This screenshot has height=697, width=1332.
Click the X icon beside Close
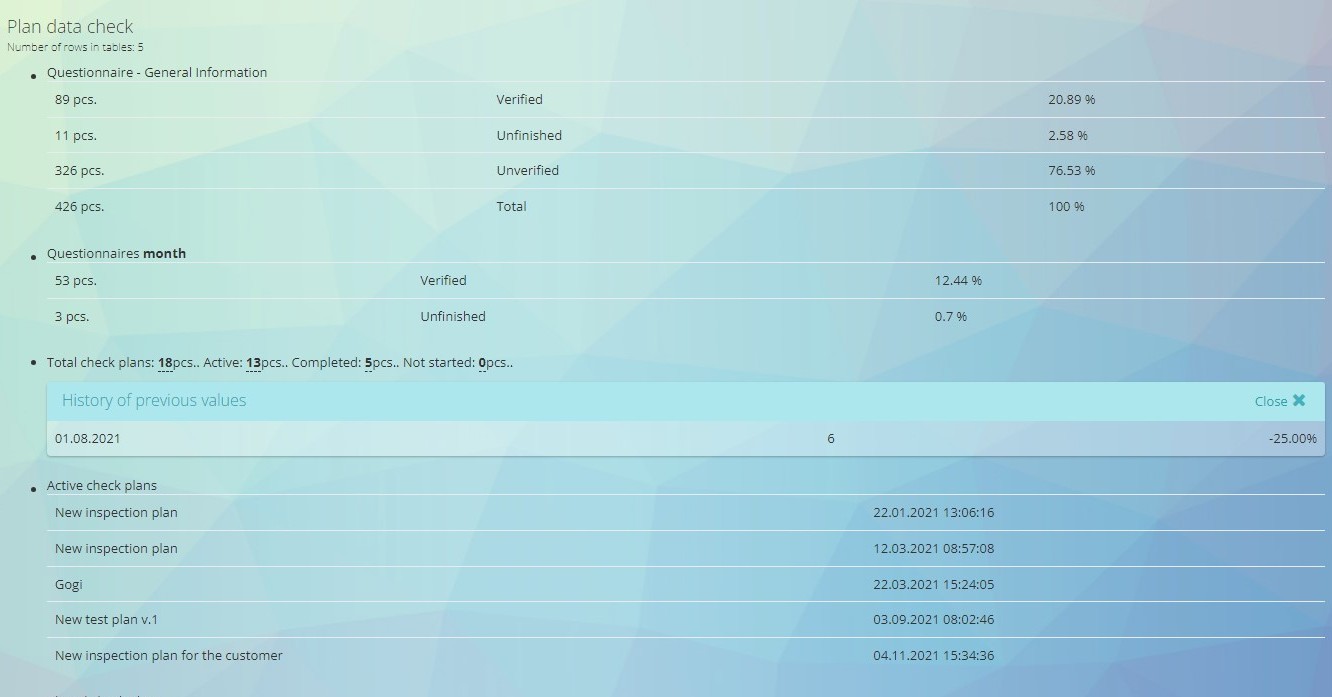[x=1299, y=400]
